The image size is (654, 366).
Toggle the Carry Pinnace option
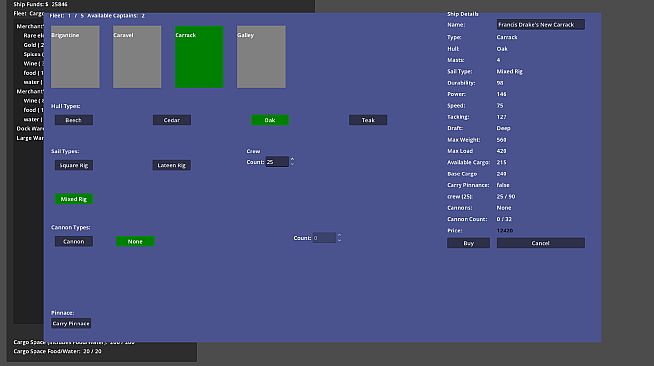(x=71, y=323)
